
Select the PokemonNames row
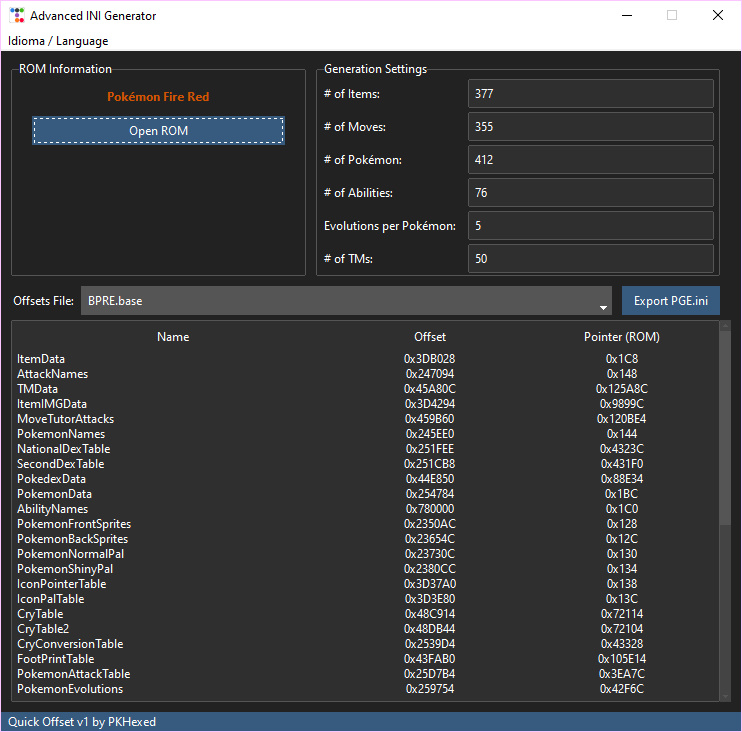pos(61,434)
